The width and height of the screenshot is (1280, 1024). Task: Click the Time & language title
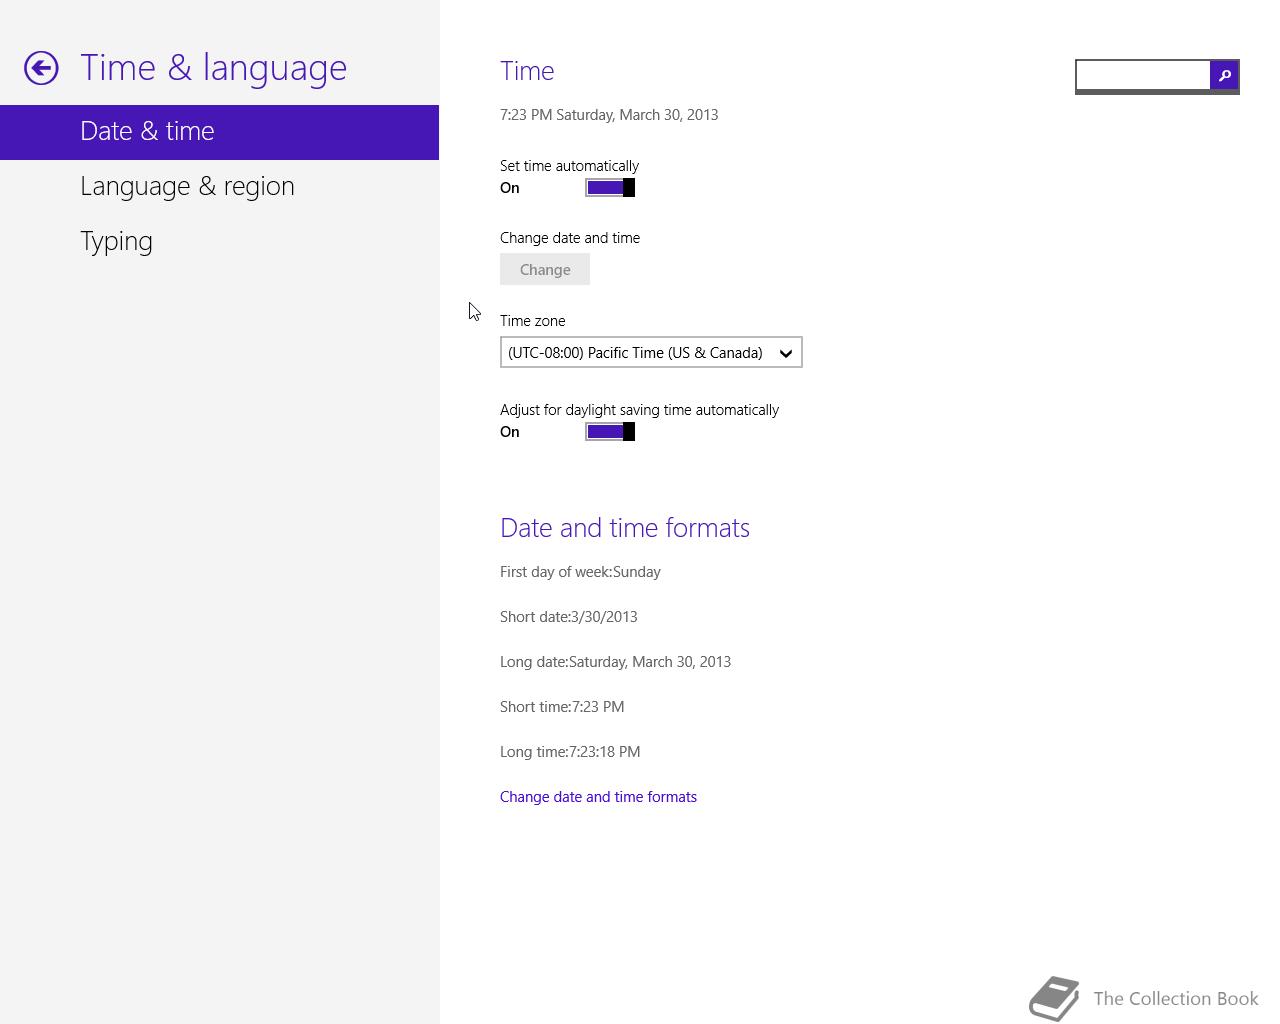(x=213, y=68)
